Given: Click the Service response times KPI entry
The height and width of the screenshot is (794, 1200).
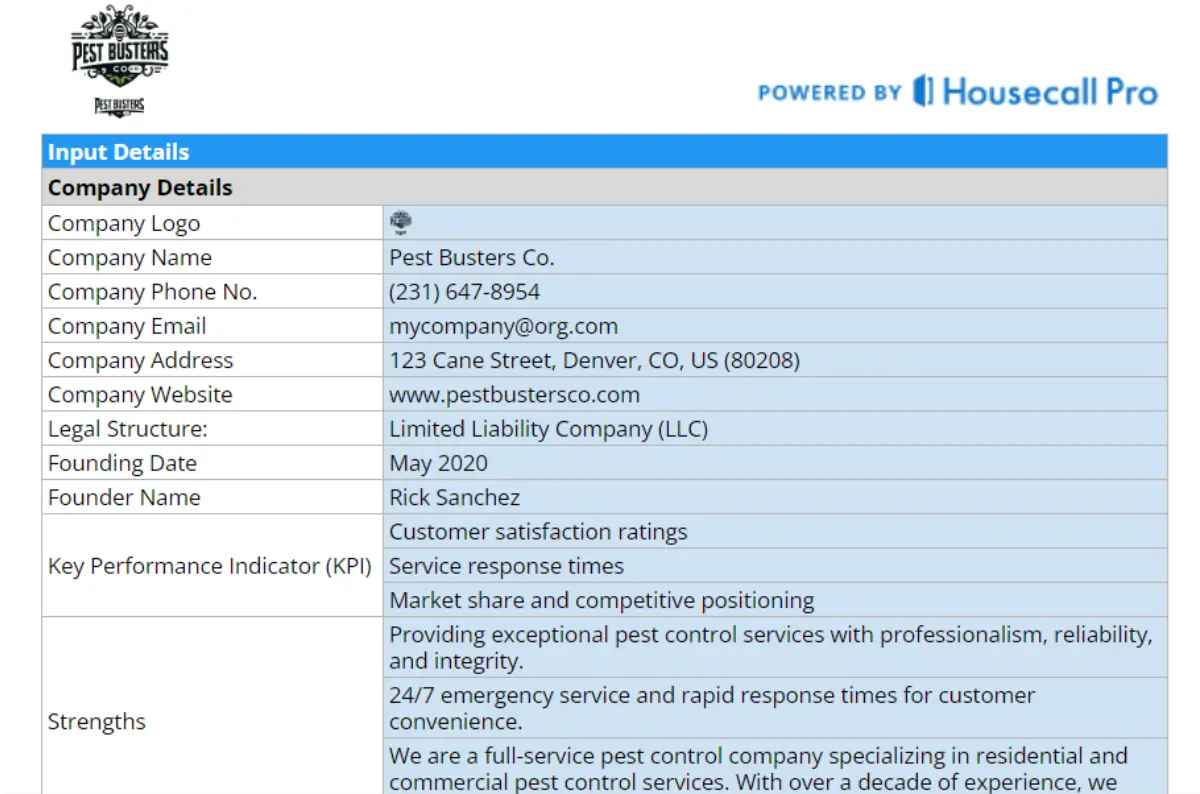Looking at the screenshot, I should (506, 566).
